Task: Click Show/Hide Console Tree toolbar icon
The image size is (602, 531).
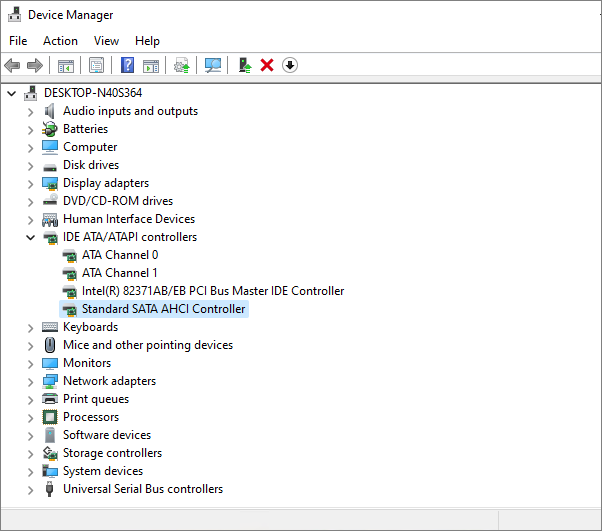Action: coord(66,65)
